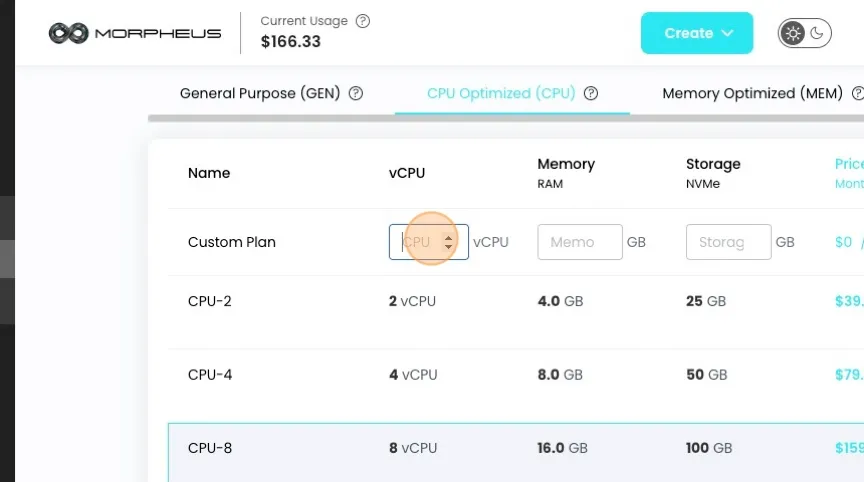
Task: Click the chevron arrow on Create
Action: 727,33
